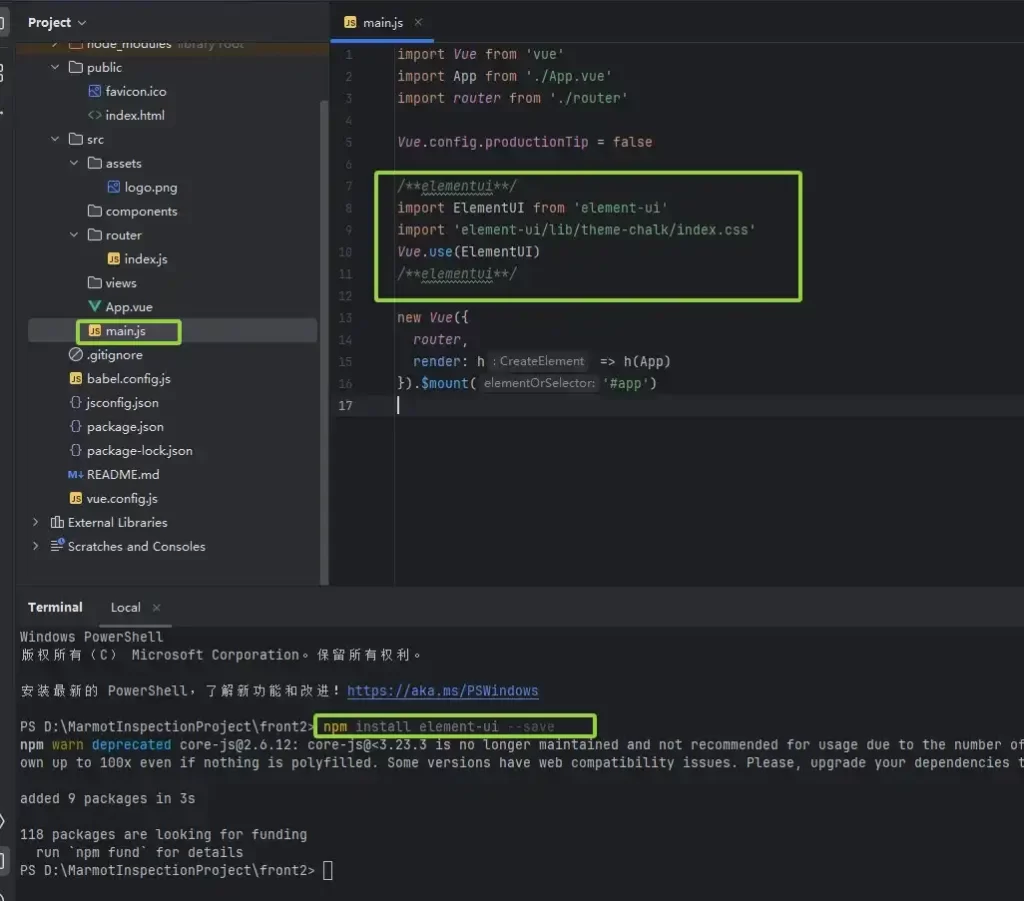Image resolution: width=1024 pixels, height=901 pixels.
Task: Expand External Libraries node
Action: [36, 523]
